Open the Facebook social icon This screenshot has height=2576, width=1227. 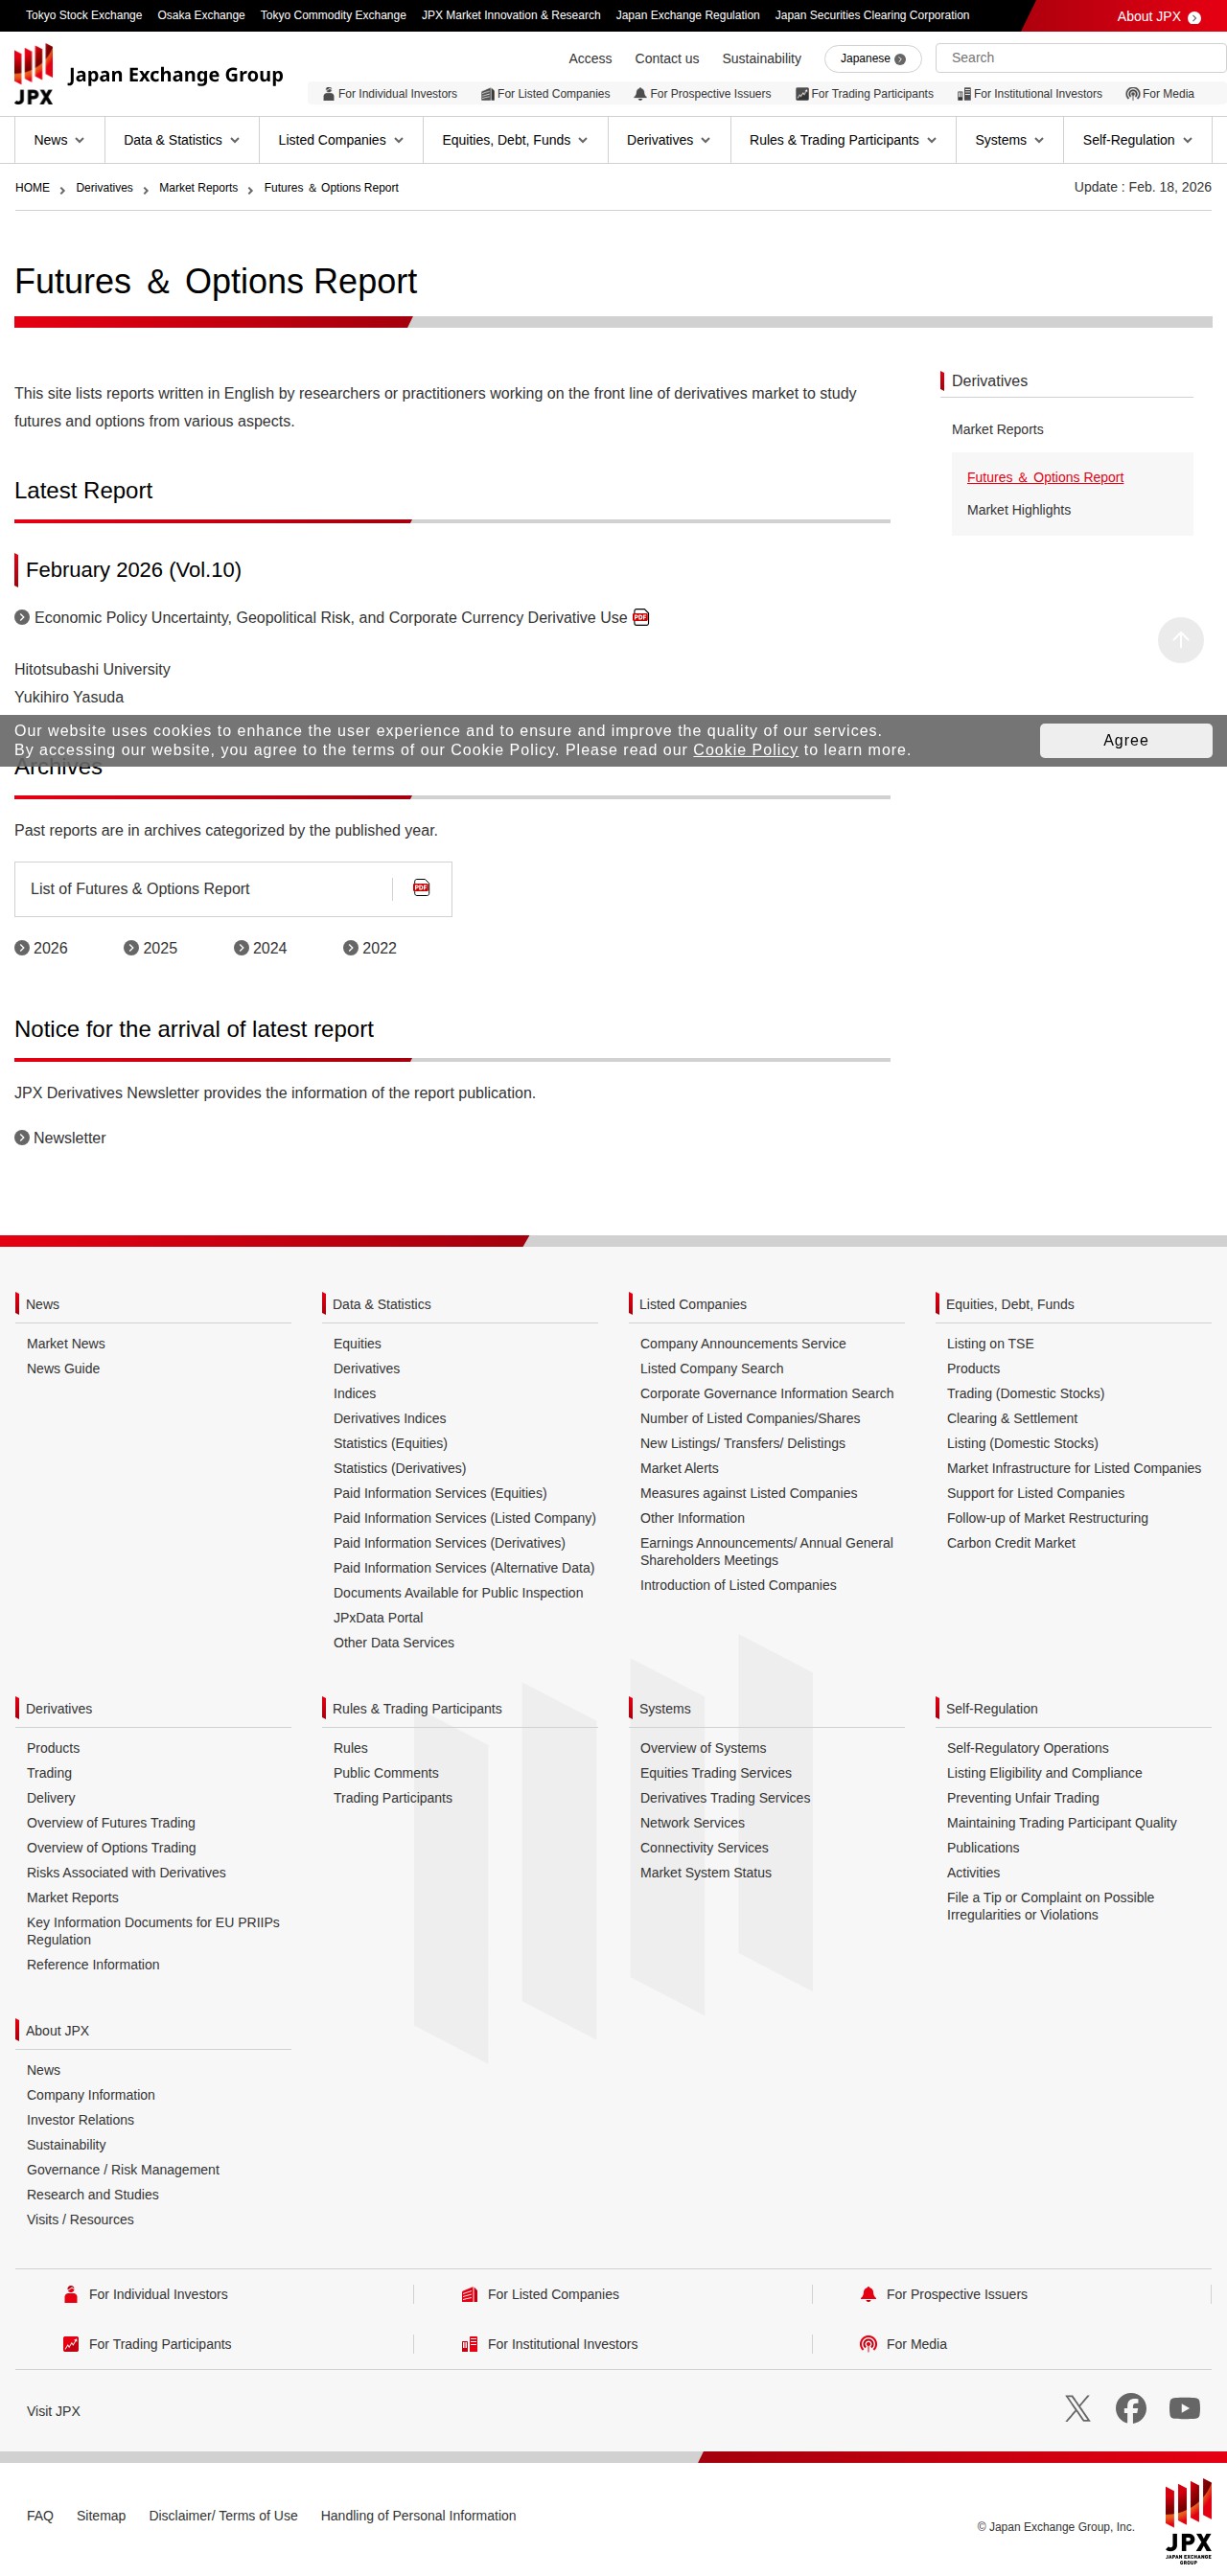pos(1131,2409)
